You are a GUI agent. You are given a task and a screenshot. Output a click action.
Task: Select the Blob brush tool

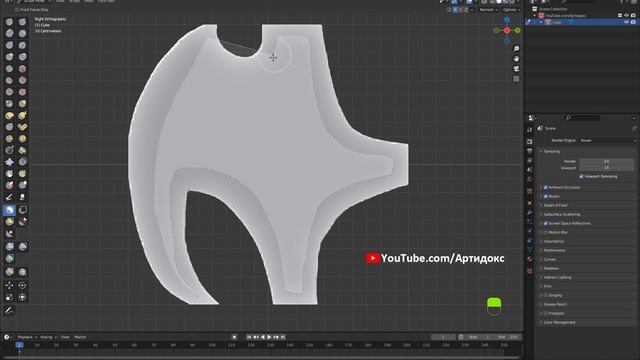click(x=22, y=57)
